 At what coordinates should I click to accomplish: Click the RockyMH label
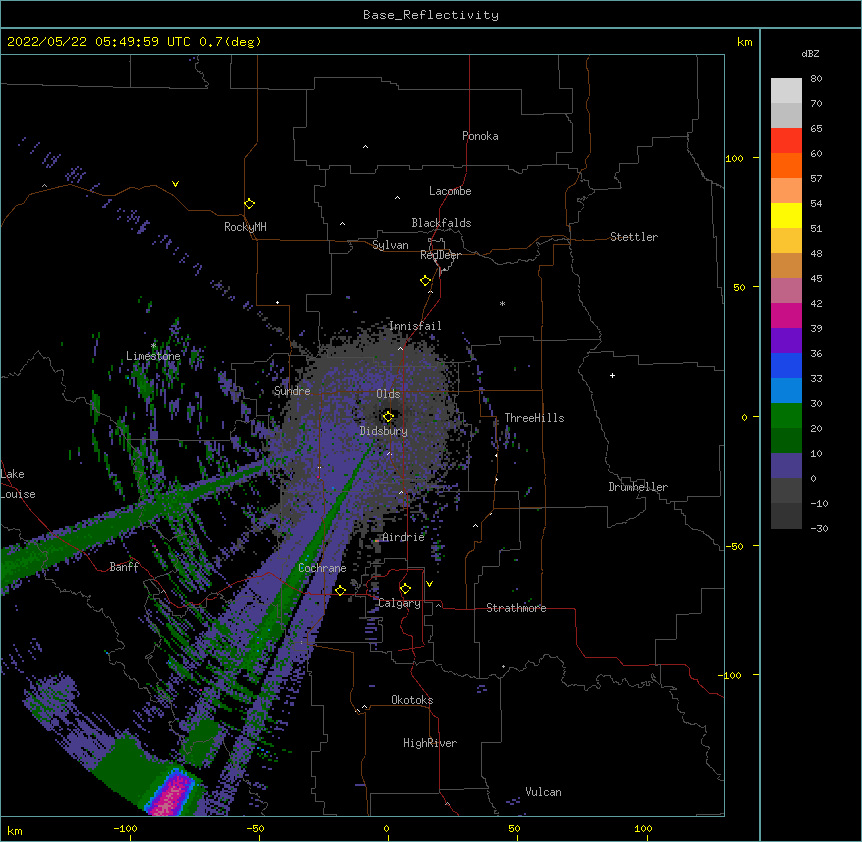245,227
